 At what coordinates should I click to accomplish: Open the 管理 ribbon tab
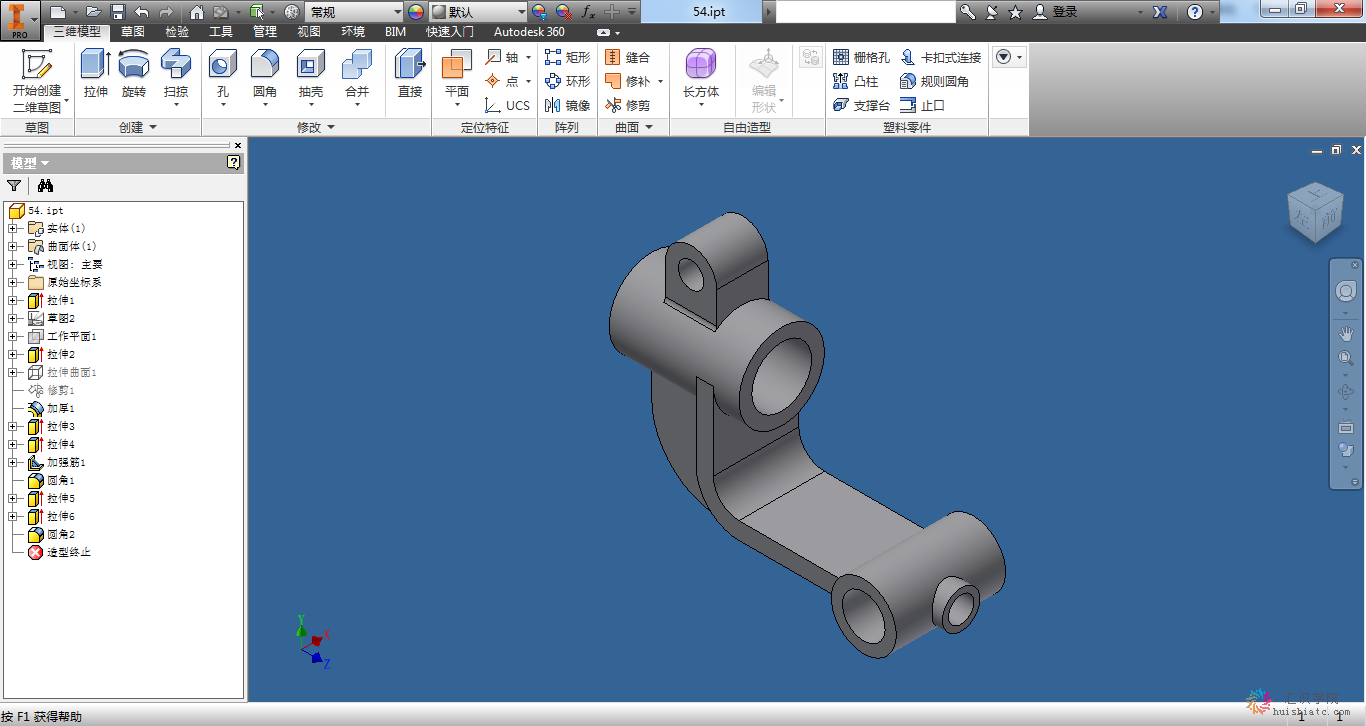coord(265,32)
